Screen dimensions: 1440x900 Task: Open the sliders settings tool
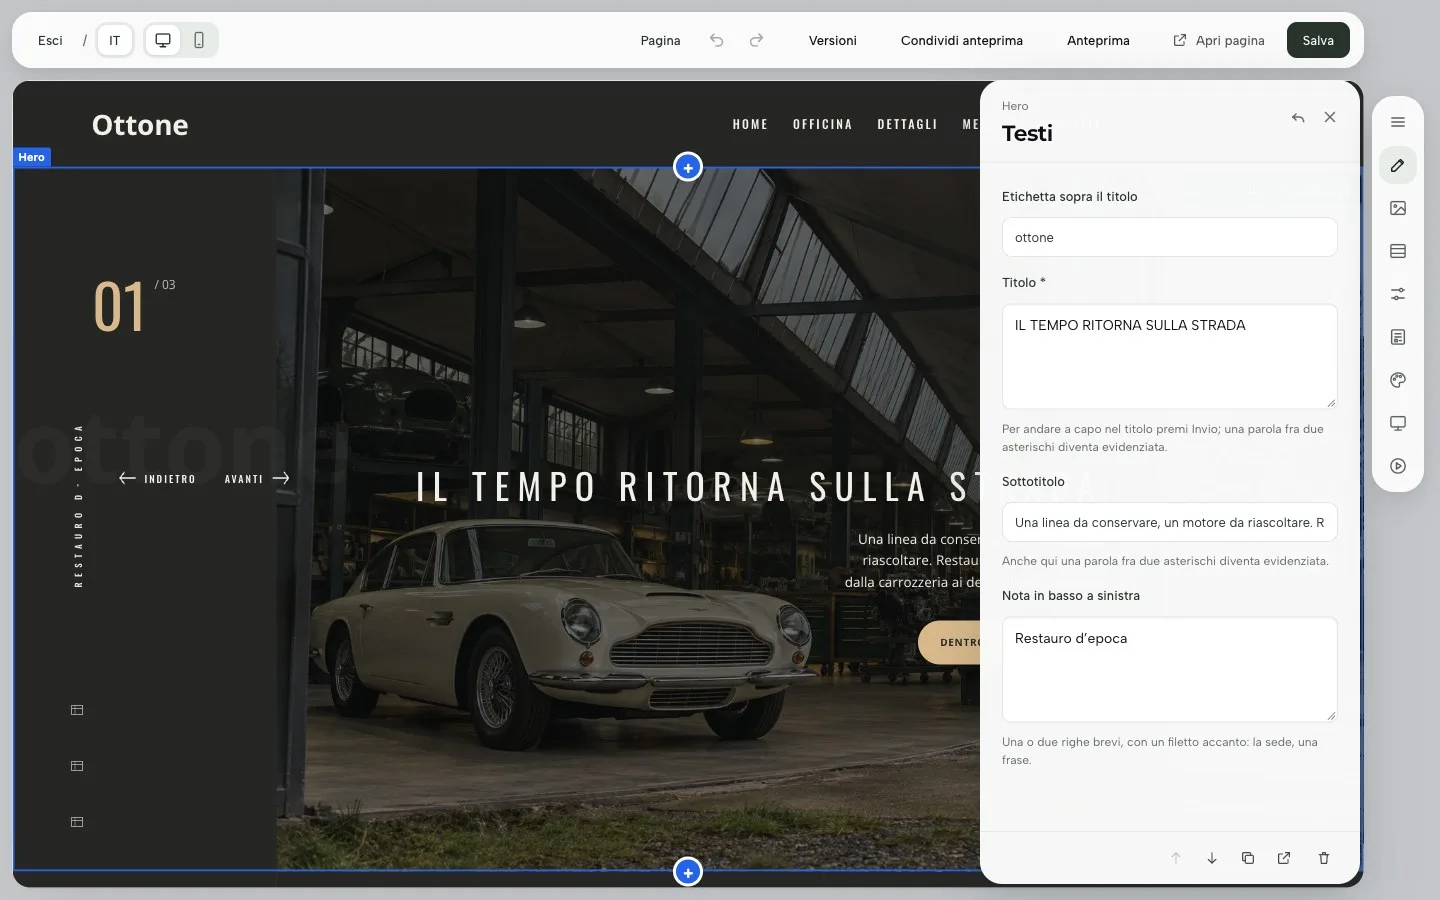1398,294
